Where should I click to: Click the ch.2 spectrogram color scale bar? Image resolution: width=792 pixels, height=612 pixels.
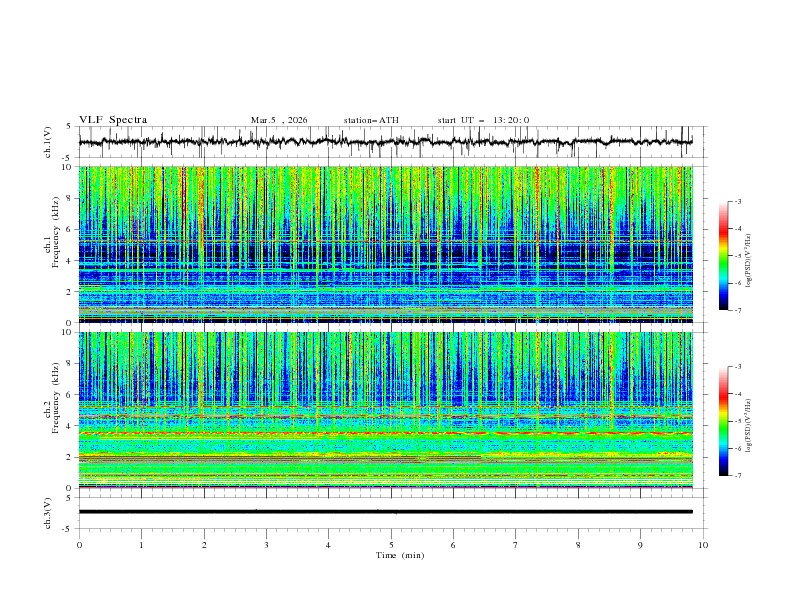[x=724, y=421]
